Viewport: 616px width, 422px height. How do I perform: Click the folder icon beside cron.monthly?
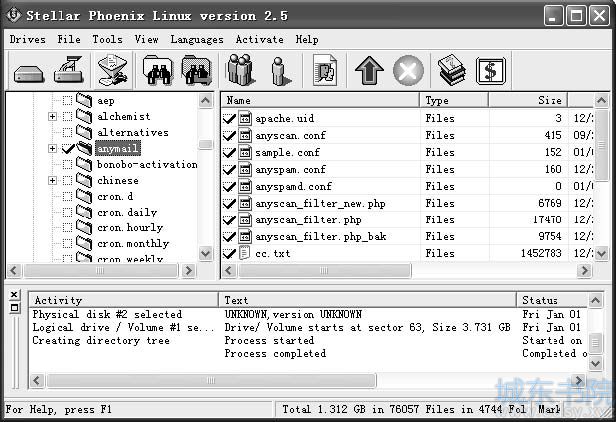(84, 243)
